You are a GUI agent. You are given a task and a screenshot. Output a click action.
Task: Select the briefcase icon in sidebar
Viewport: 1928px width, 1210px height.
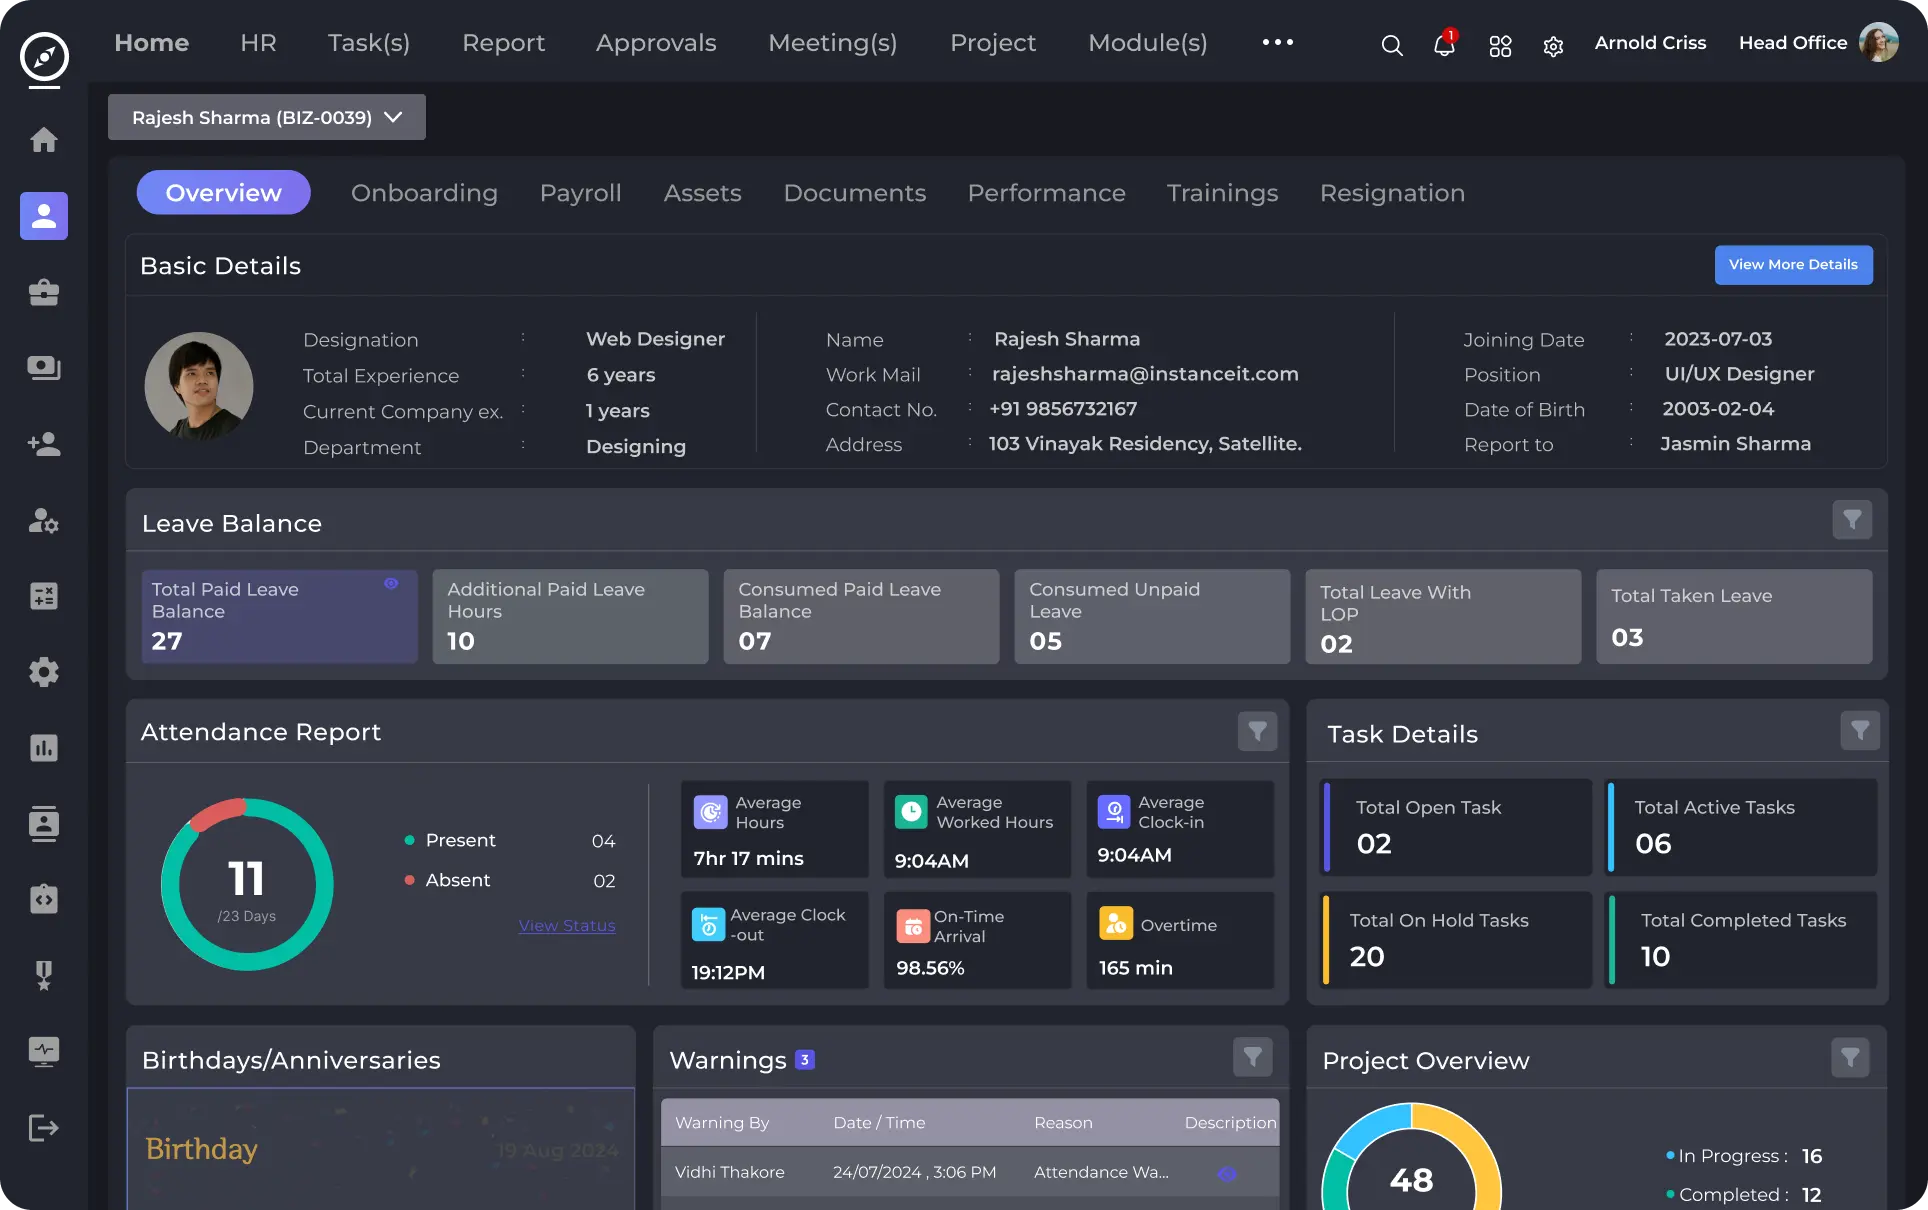tap(44, 292)
